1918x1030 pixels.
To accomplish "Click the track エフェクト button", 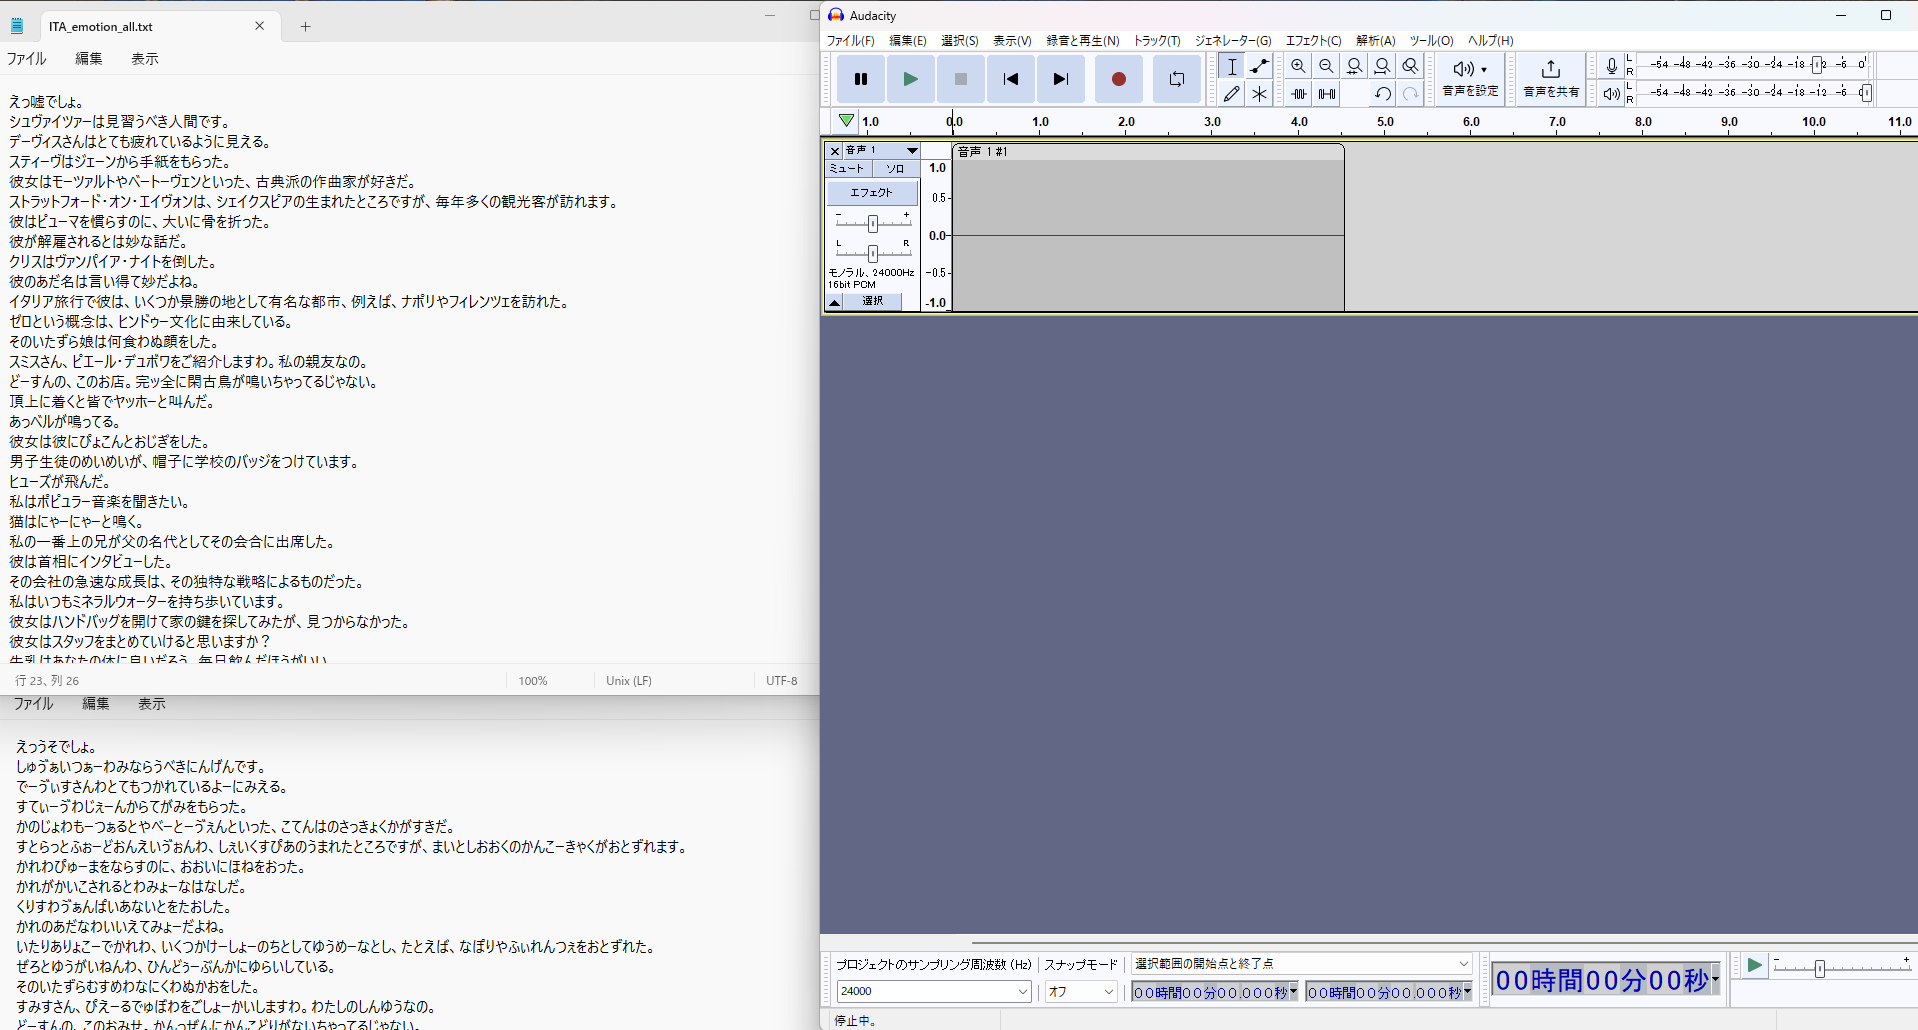I will [x=872, y=192].
